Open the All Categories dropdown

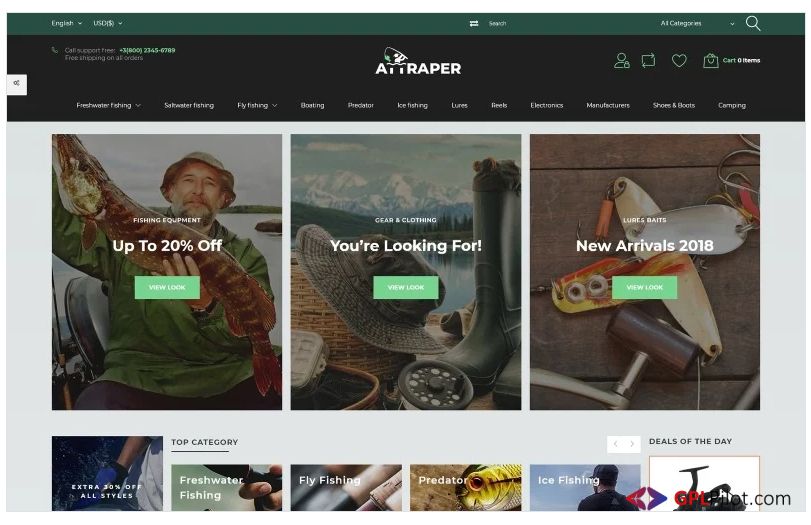click(697, 23)
